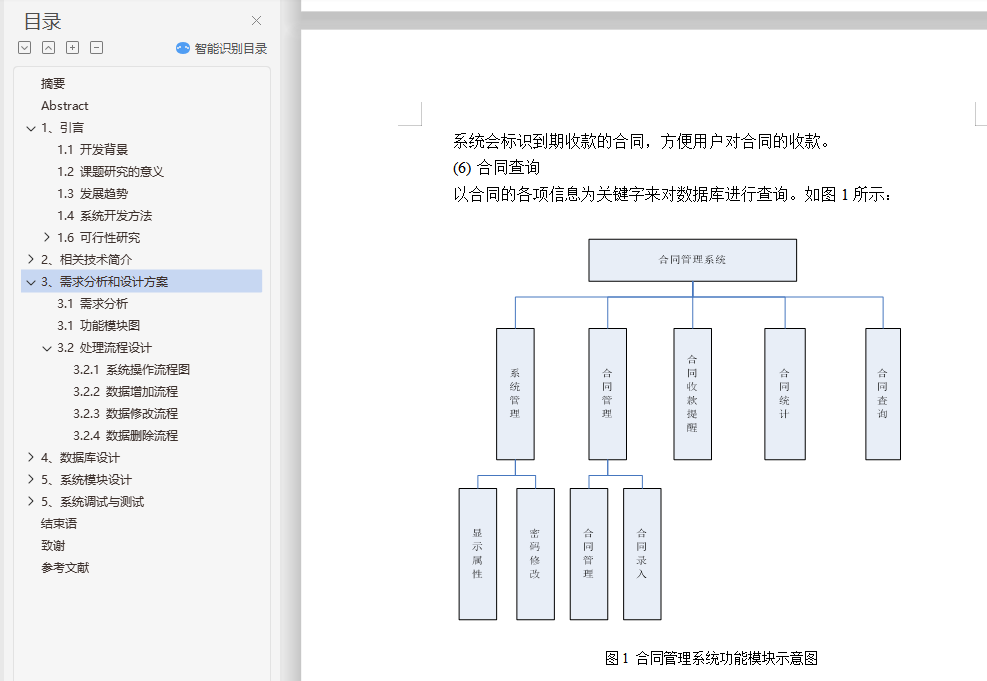Open 3.2.3 数据修改流程
Image resolution: width=987 pixels, height=681 pixels.
(x=125, y=414)
